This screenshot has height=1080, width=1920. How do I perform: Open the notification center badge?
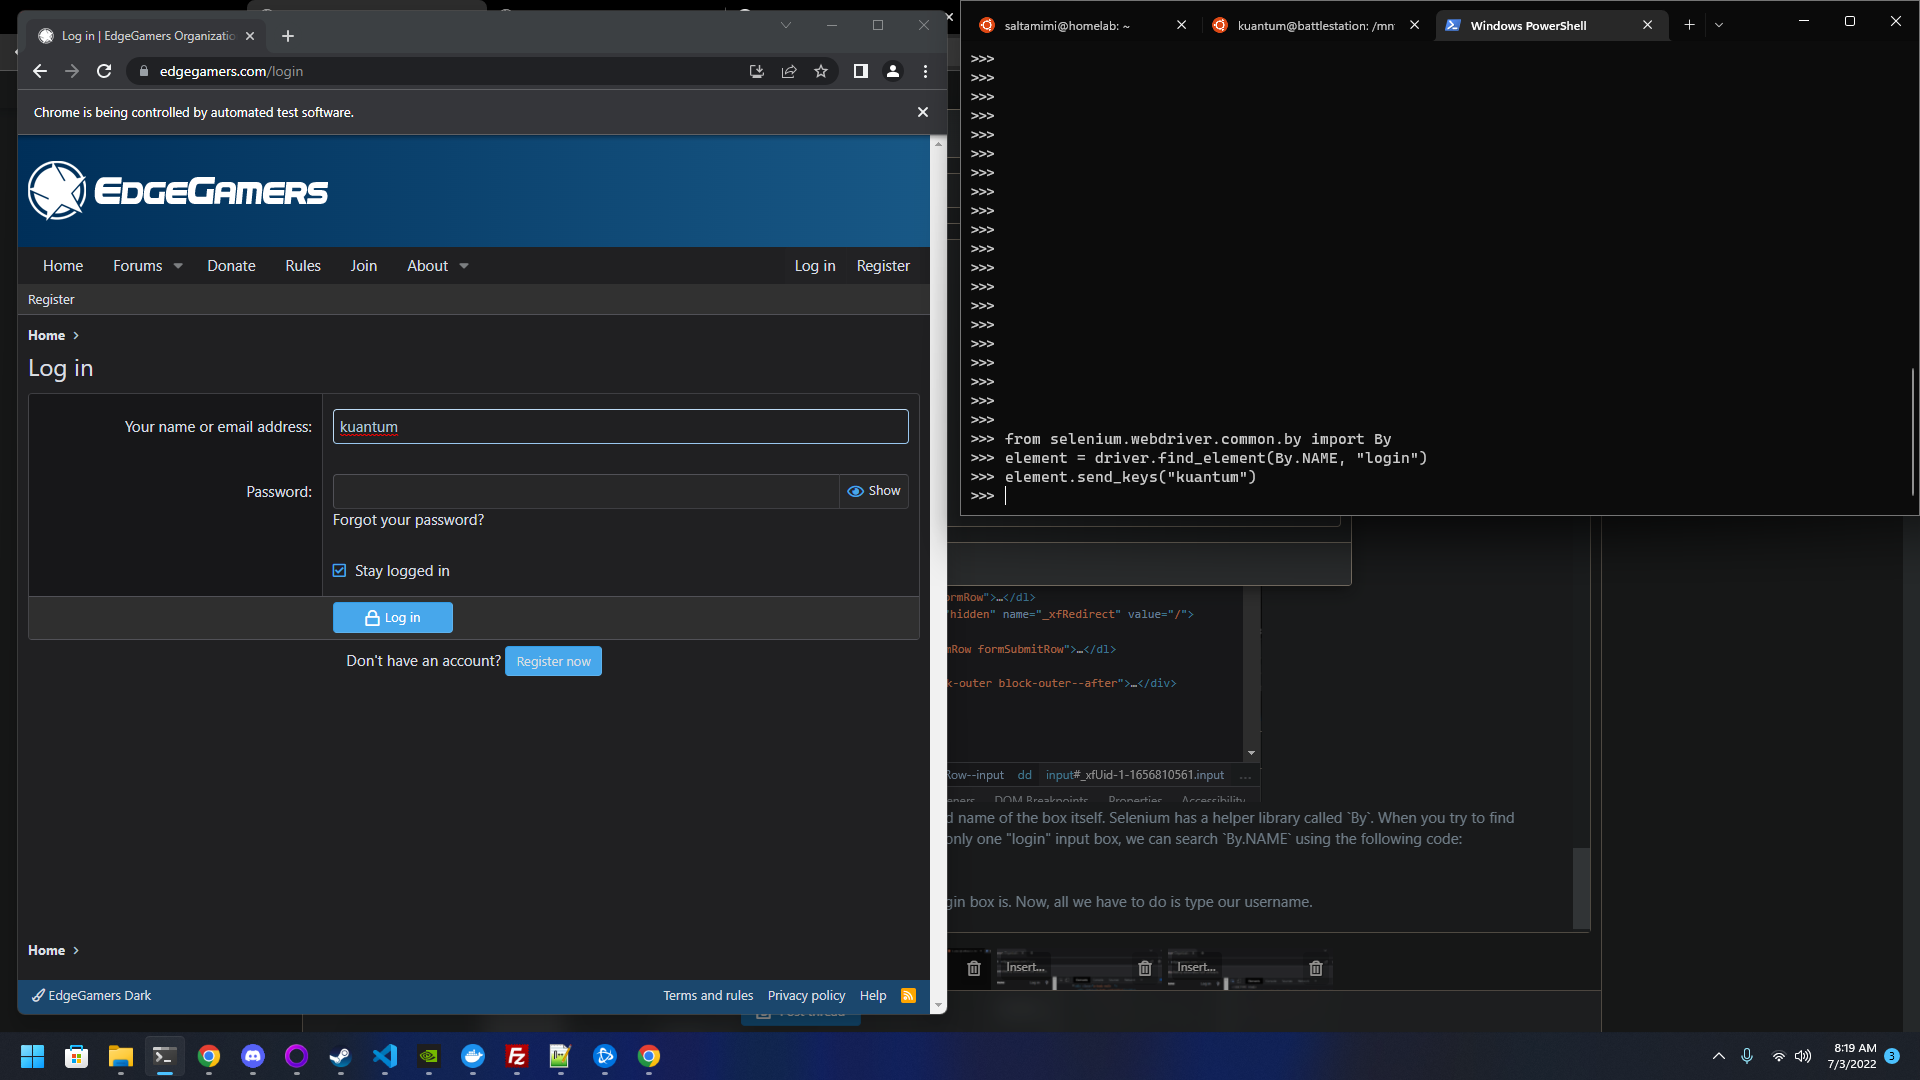coord(1892,1056)
